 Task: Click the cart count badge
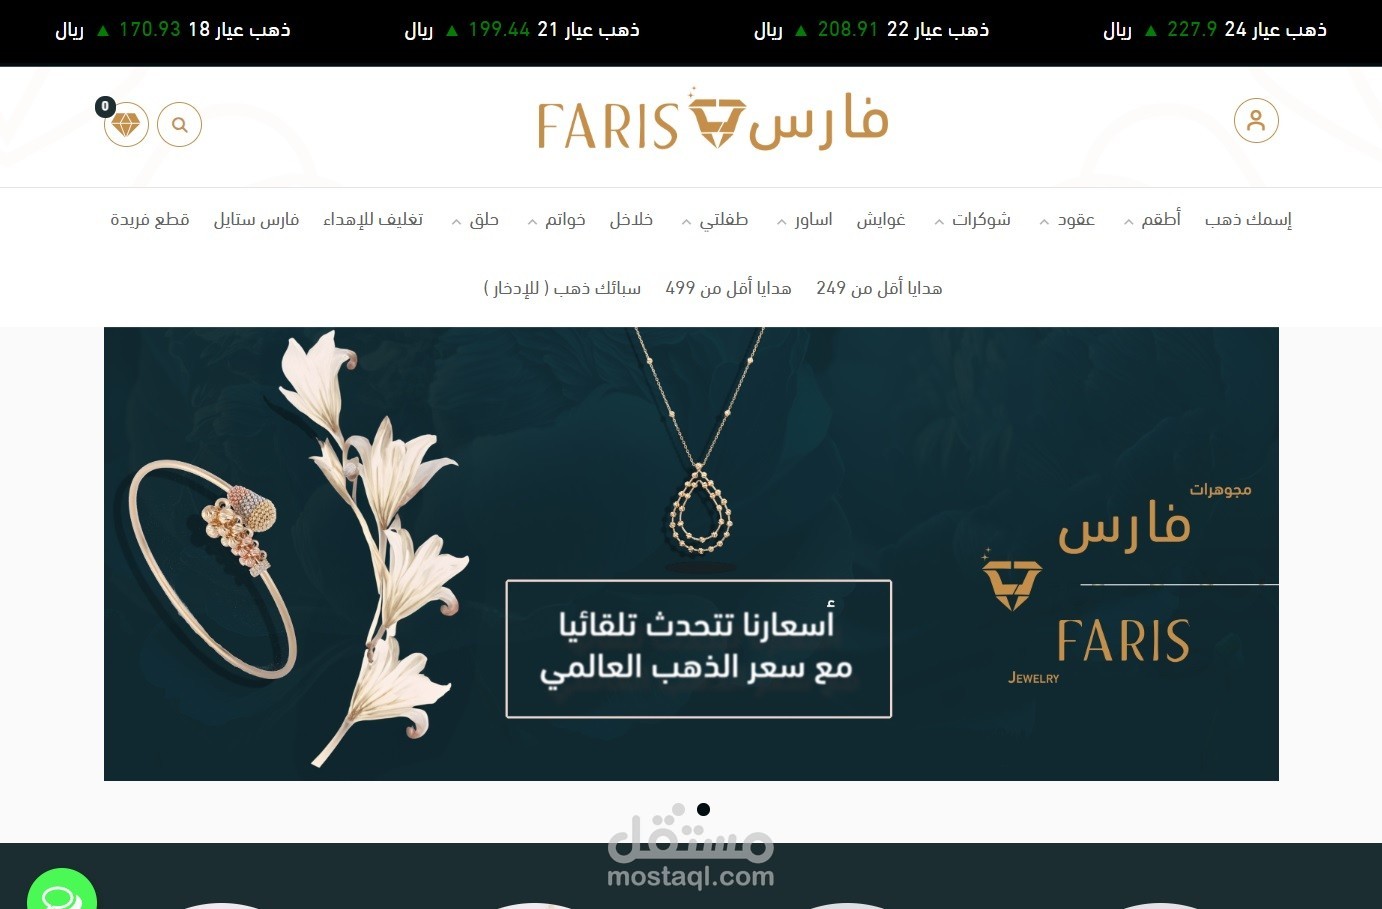click(105, 106)
